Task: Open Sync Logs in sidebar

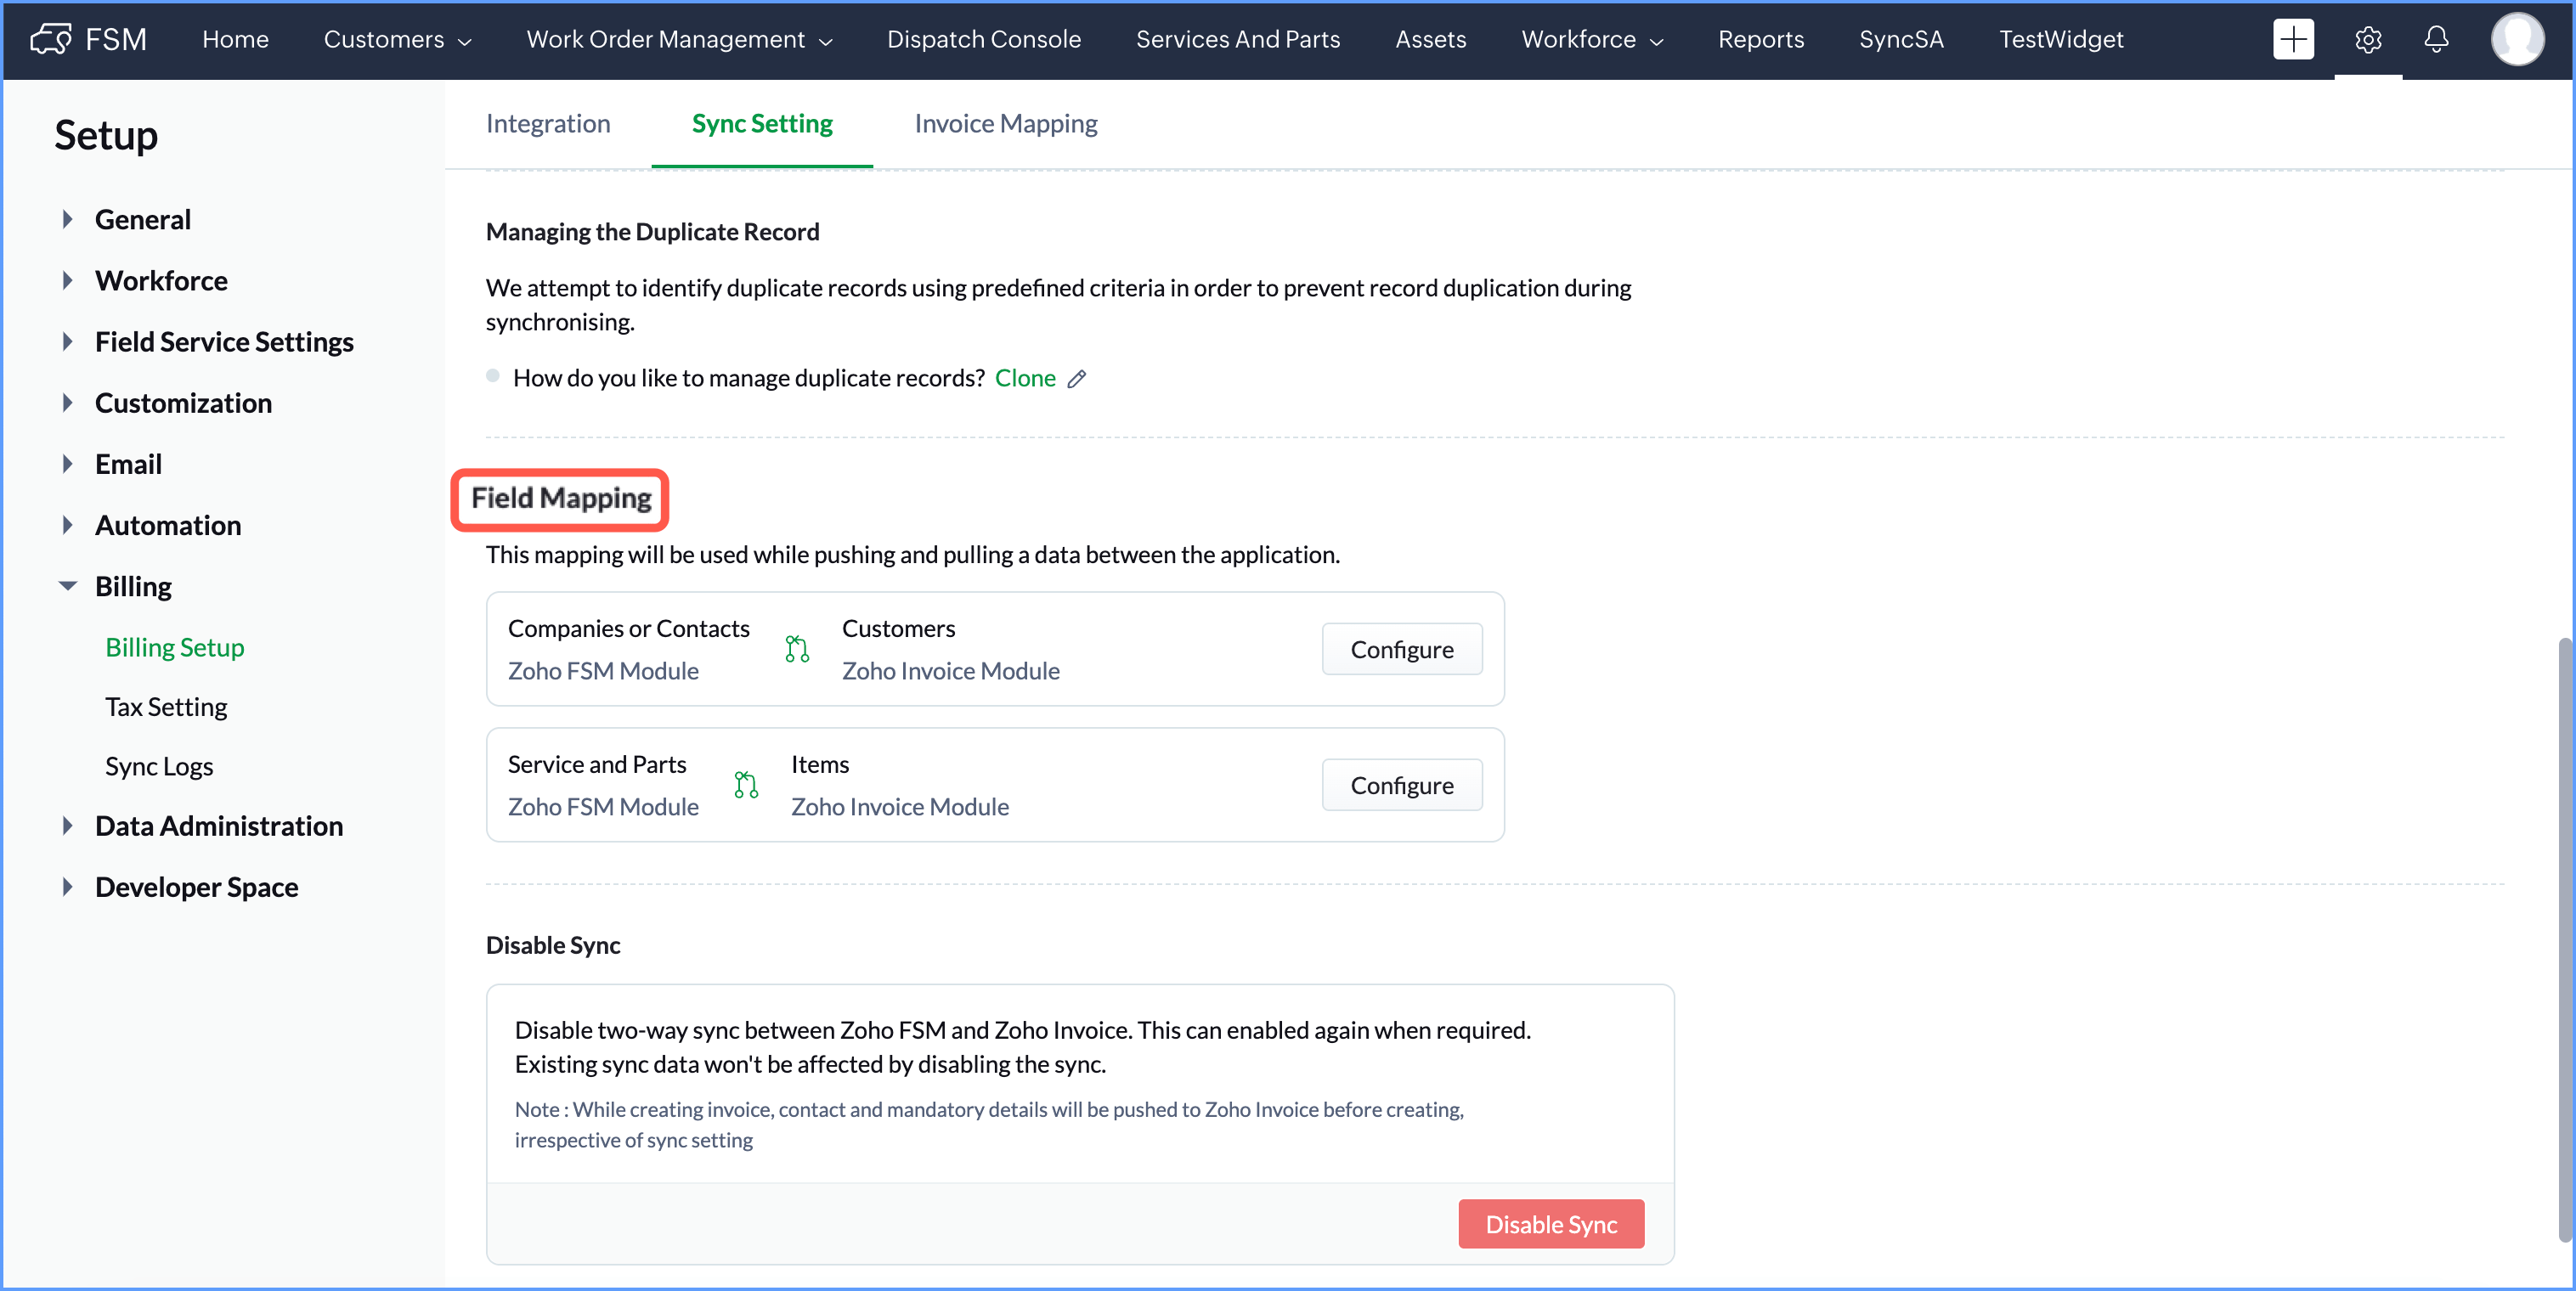Action: click(x=159, y=766)
